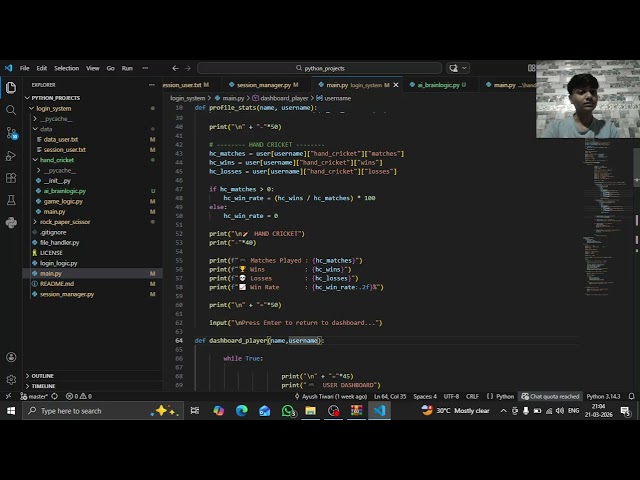640x480 pixels.
Task: Open the Explorer view in activity bar
Action: [x=11, y=87]
